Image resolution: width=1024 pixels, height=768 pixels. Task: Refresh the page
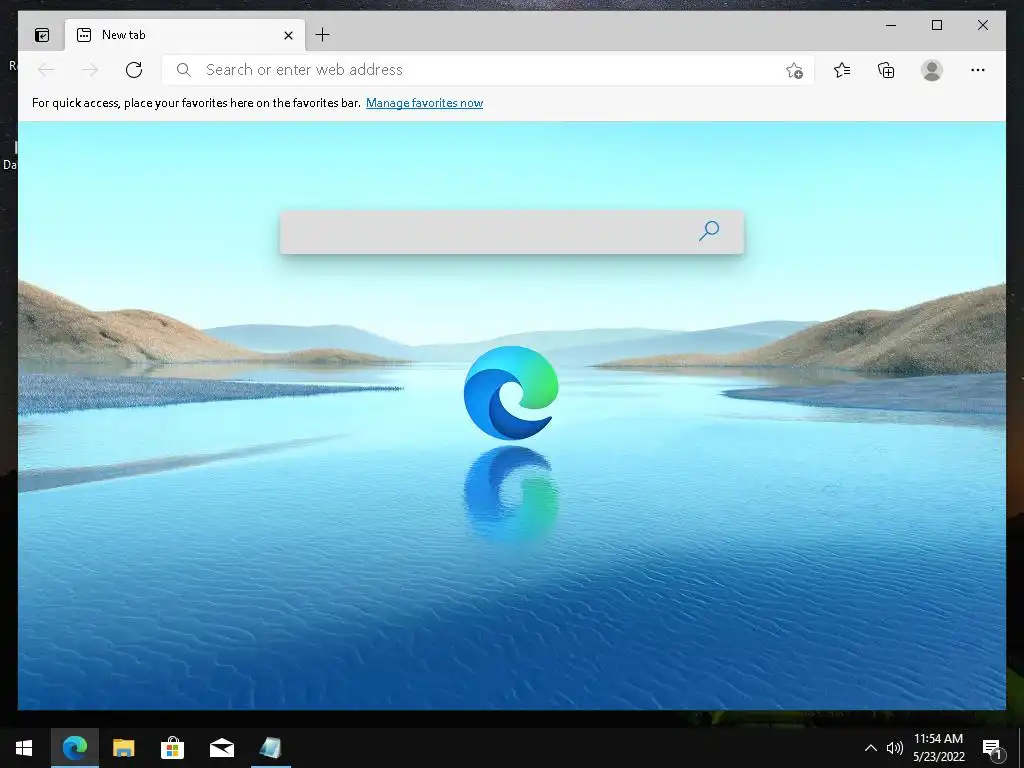pos(134,70)
